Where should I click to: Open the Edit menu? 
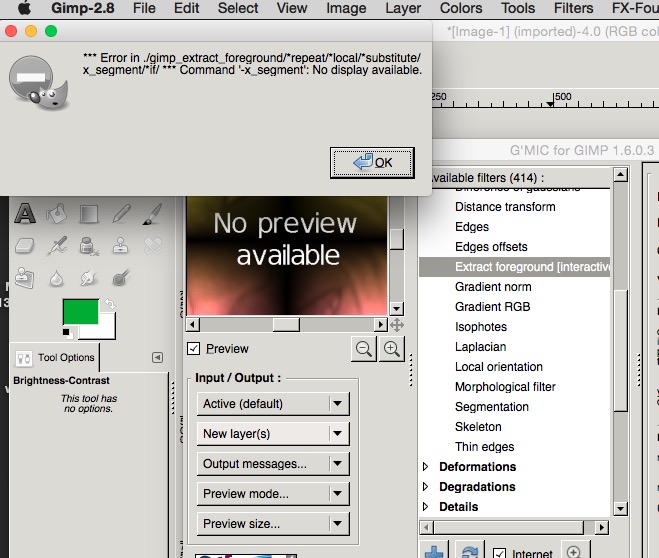[x=187, y=8]
